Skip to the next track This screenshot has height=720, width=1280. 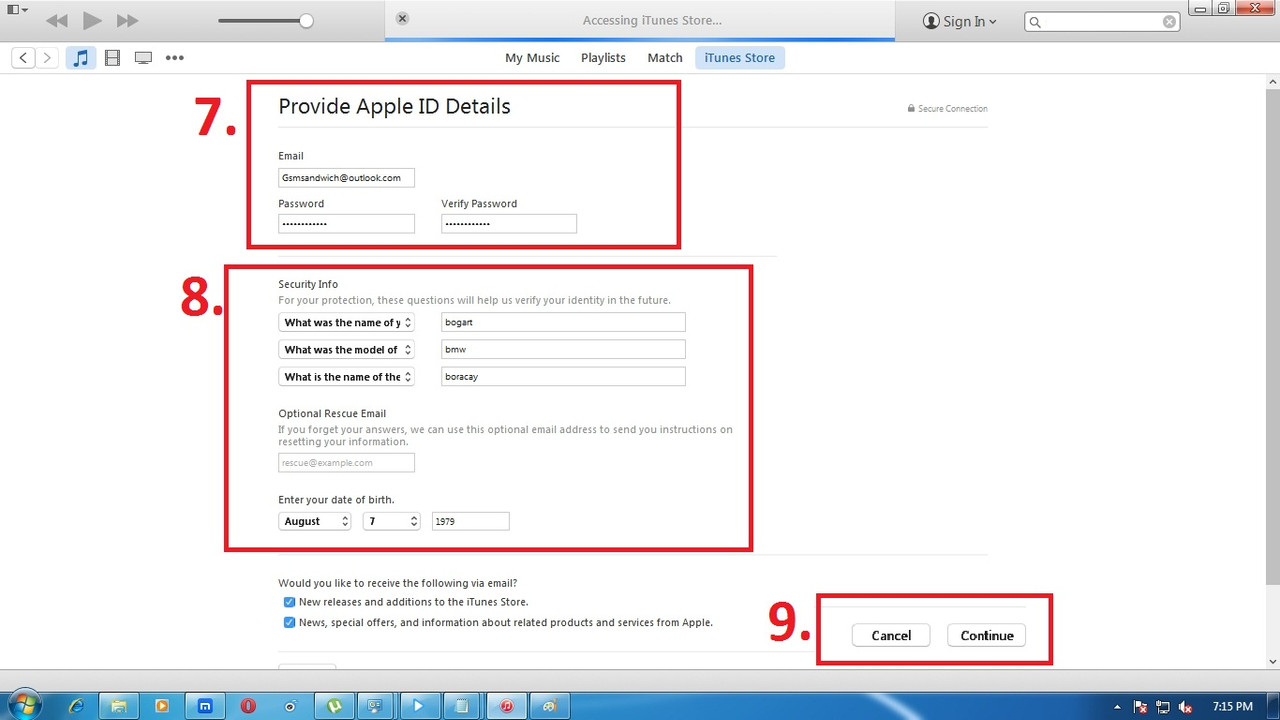127,20
